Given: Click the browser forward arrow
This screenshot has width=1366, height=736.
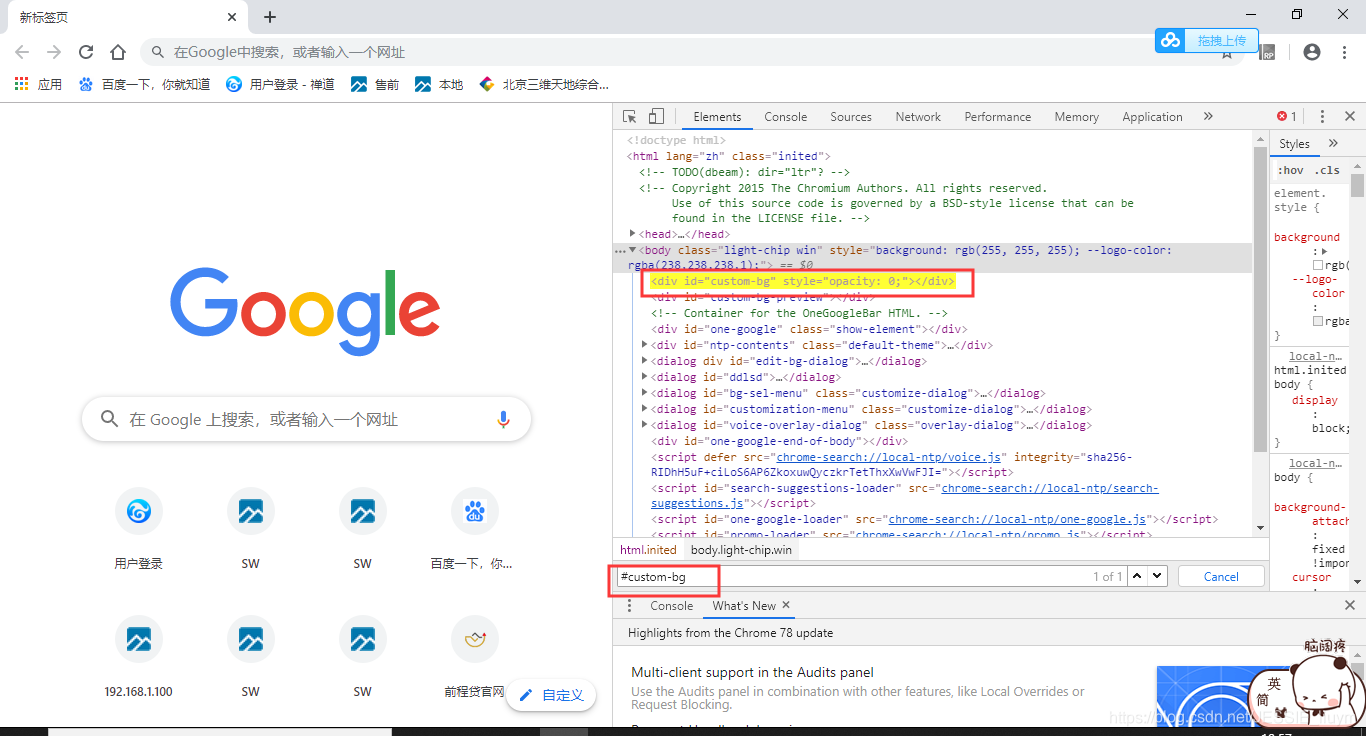Looking at the screenshot, I should click(x=54, y=52).
